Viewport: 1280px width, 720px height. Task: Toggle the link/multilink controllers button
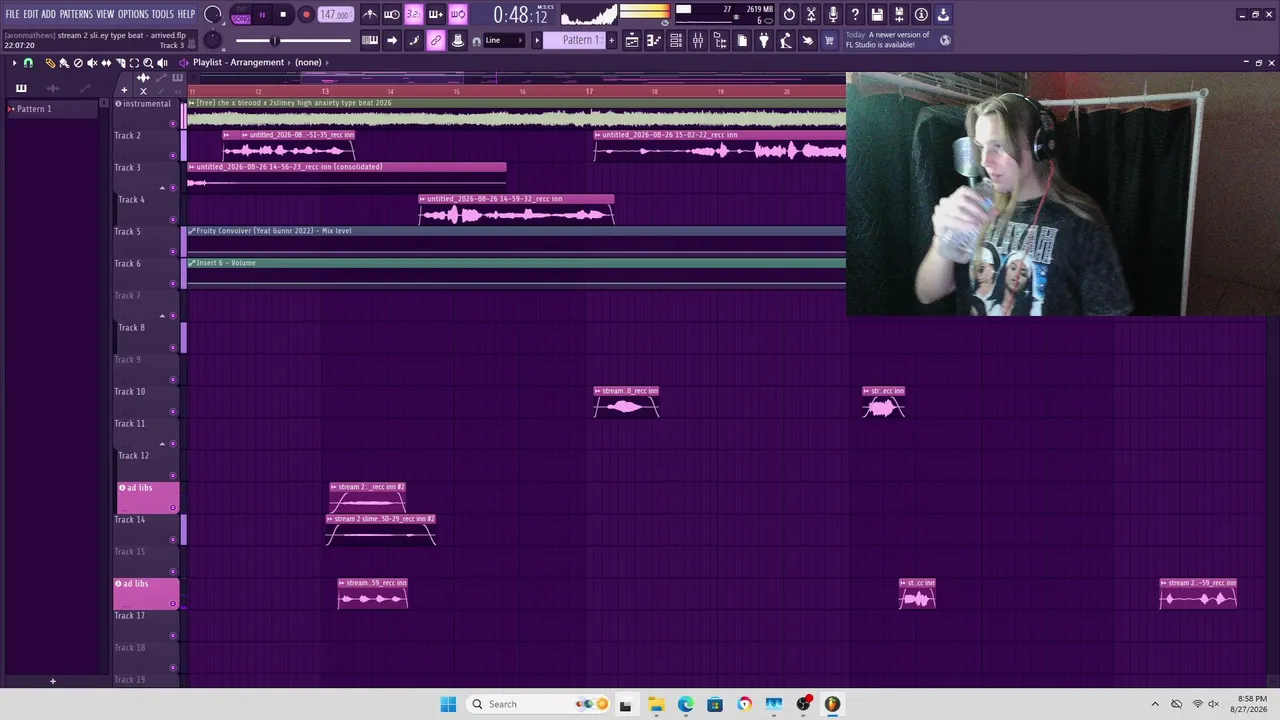436,40
